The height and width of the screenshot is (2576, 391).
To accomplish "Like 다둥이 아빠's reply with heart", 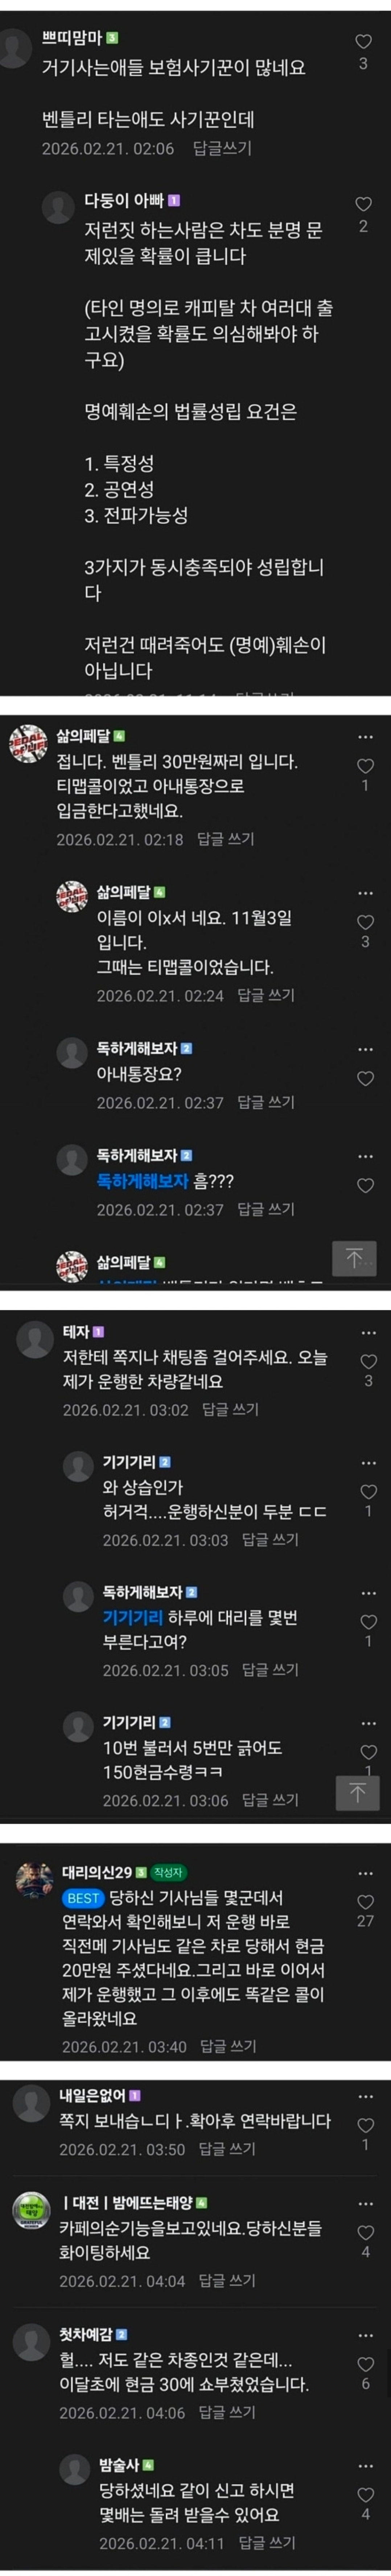I will point(363,204).
